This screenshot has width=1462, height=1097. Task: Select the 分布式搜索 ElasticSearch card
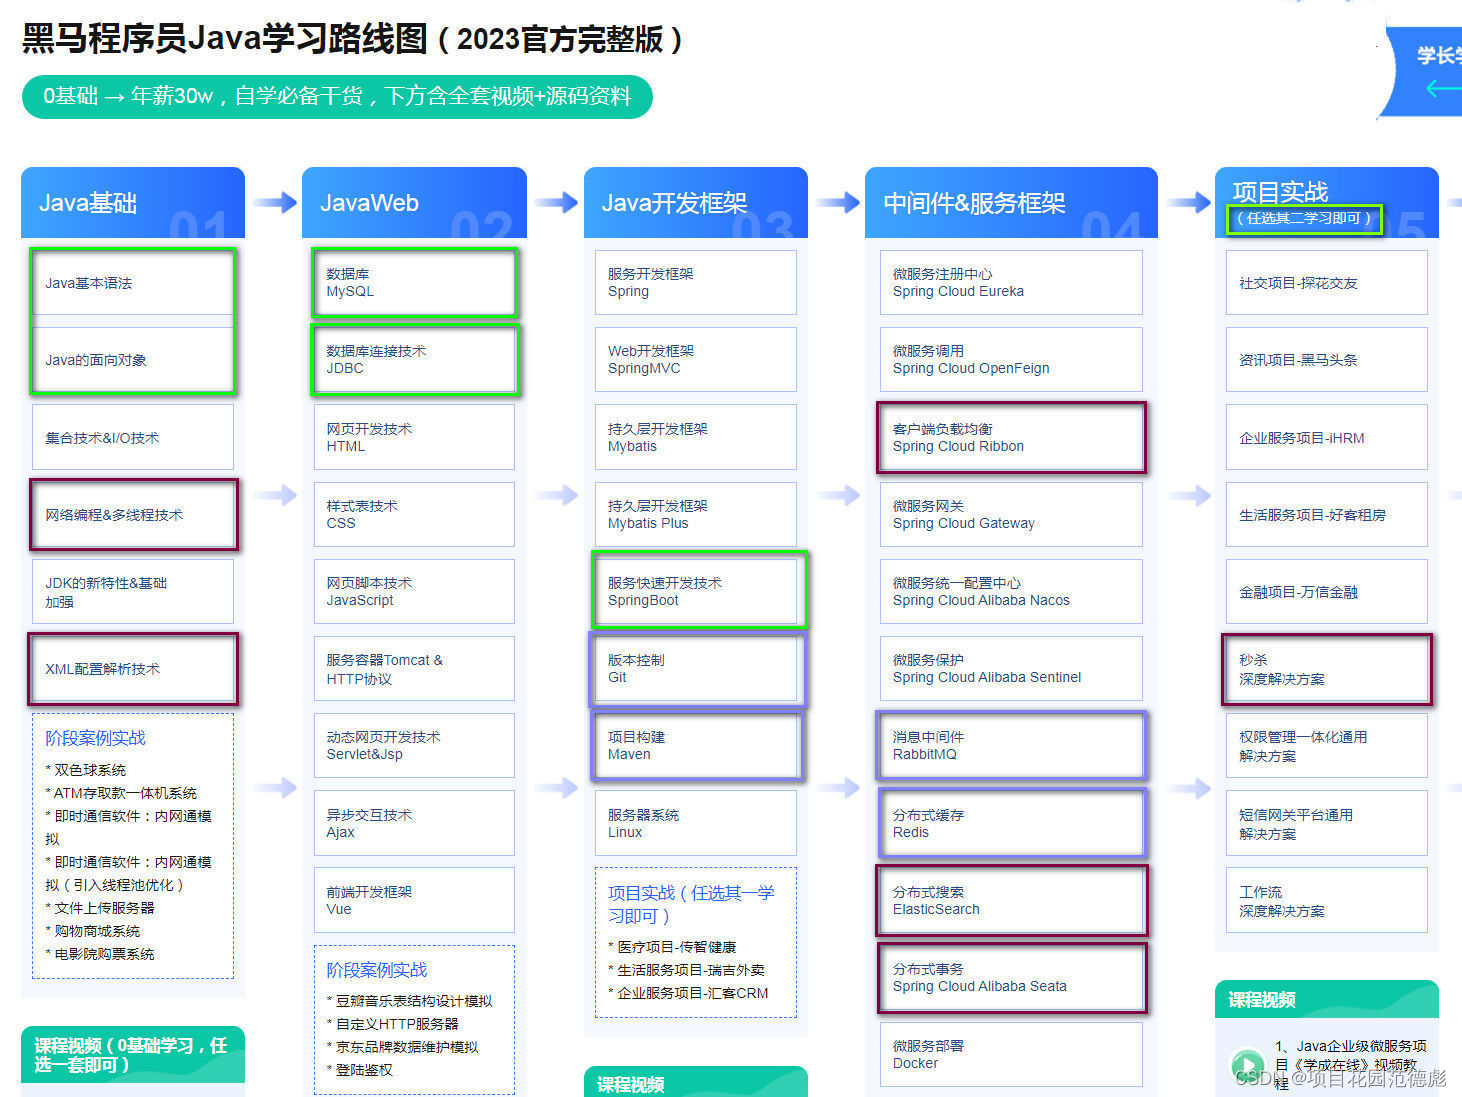click(x=1011, y=900)
